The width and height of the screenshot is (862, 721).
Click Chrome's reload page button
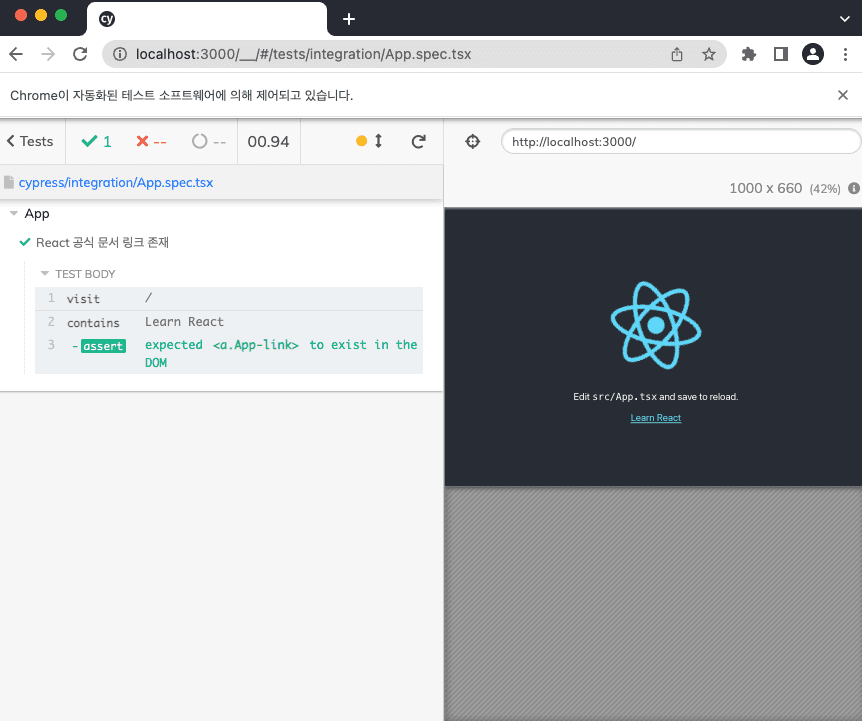(x=80, y=55)
